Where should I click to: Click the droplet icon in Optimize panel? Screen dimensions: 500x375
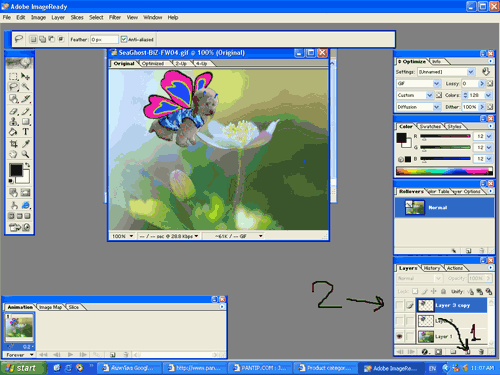(486, 71)
